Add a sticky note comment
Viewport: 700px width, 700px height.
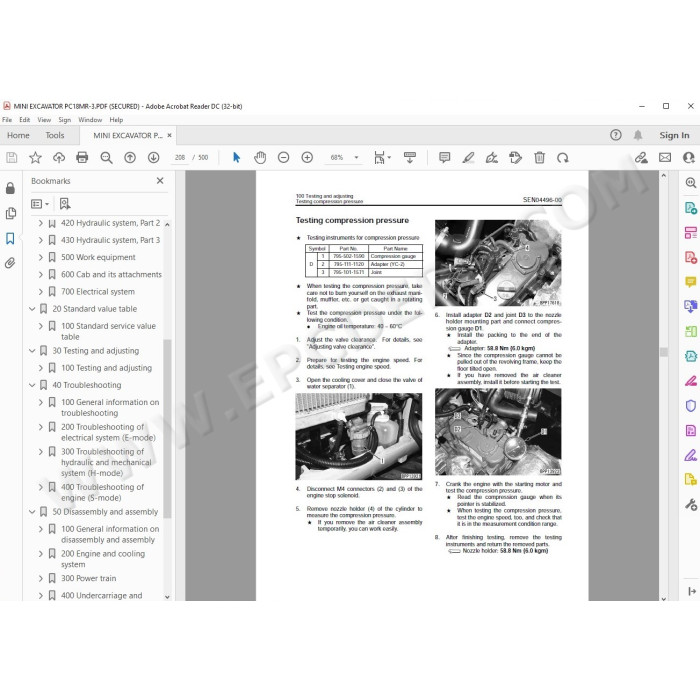[444, 158]
